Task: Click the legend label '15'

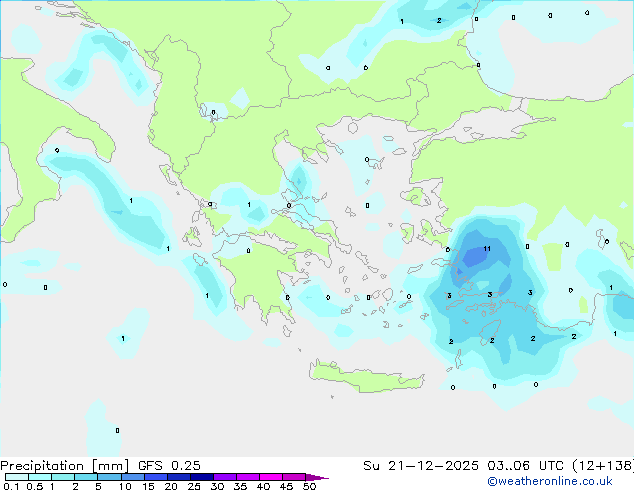Action: click(148, 486)
